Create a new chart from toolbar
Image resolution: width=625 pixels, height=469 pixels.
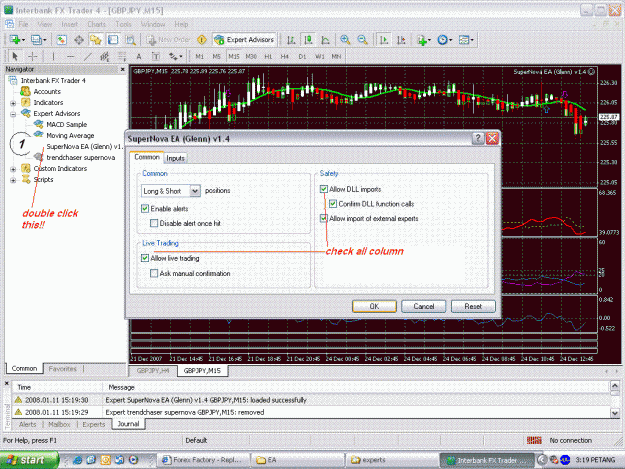coord(16,40)
